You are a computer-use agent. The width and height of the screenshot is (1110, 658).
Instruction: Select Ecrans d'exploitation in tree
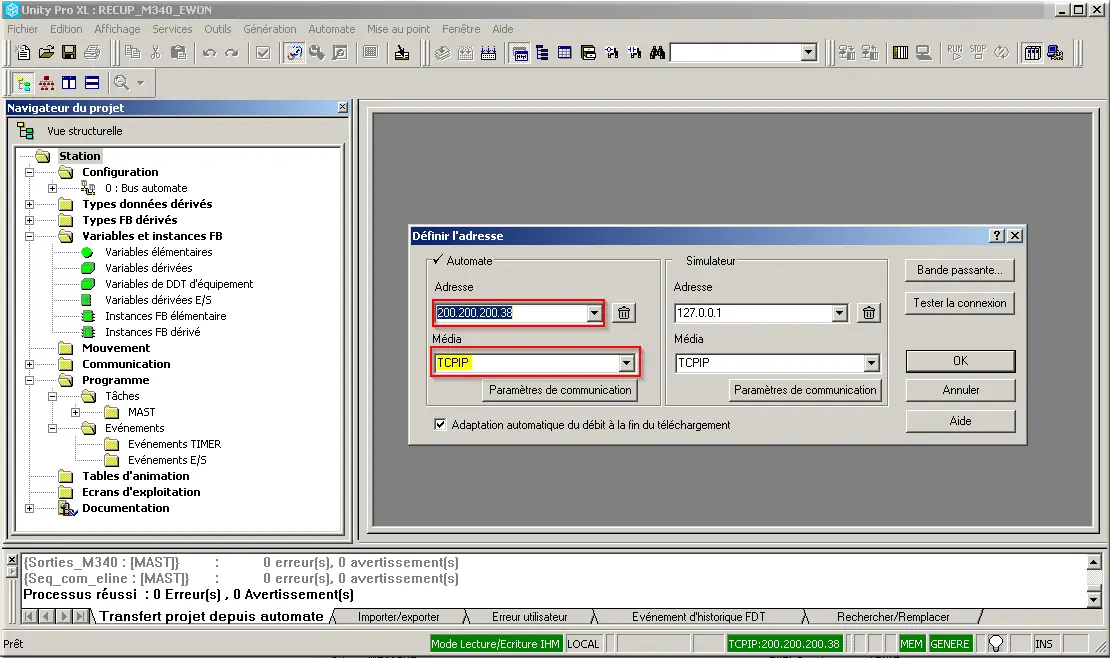(141, 492)
